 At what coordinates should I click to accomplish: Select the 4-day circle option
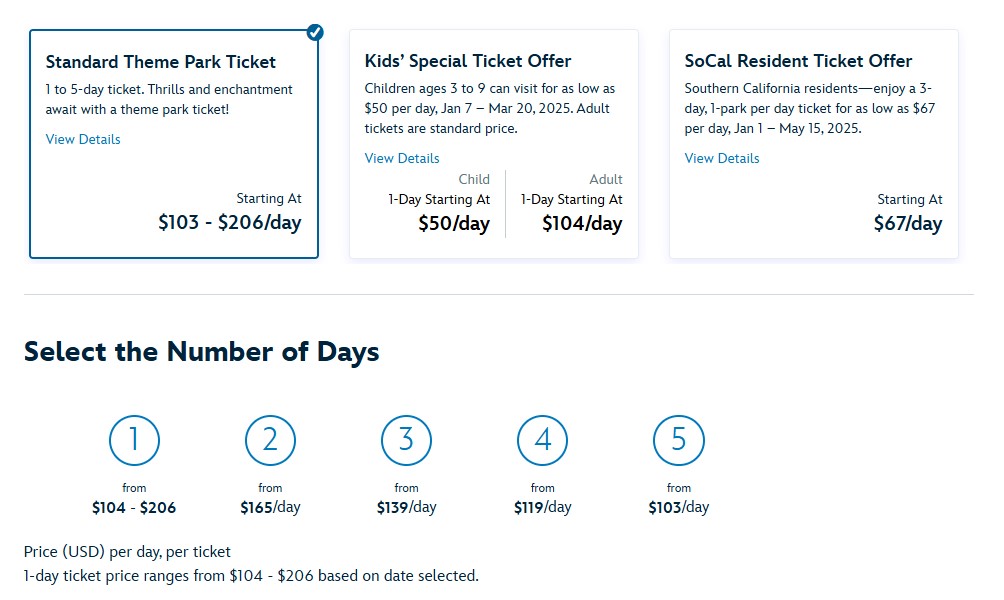pyautogui.click(x=542, y=440)
